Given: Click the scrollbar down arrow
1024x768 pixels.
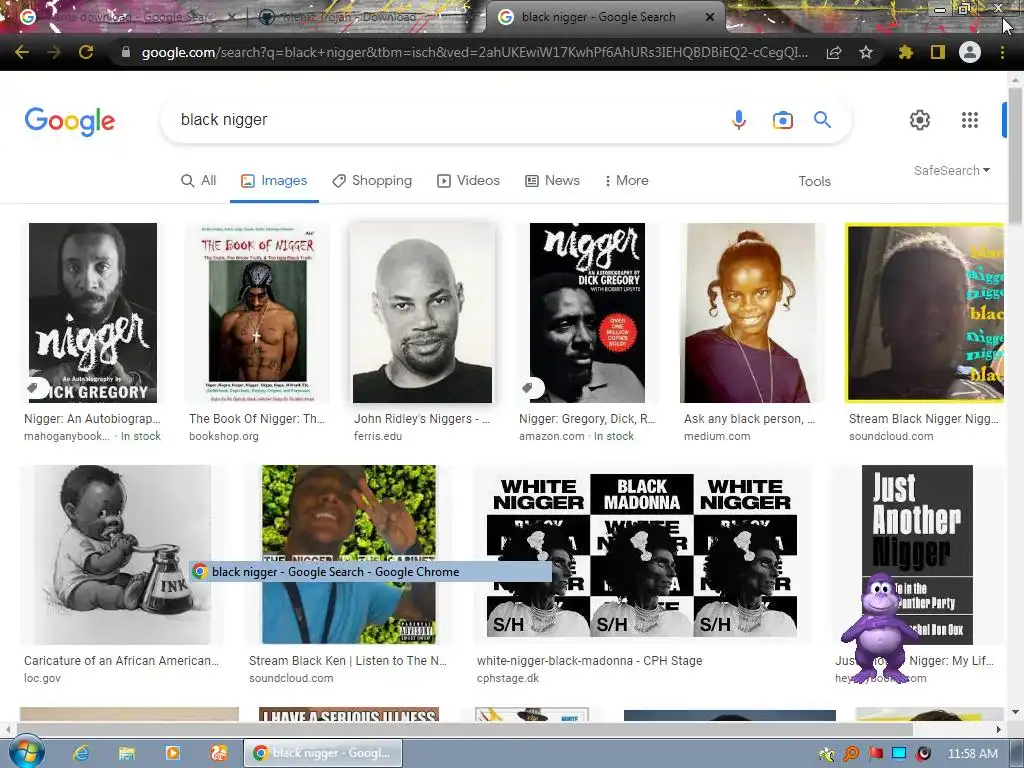Looking at the screenshot, I should point(1015,712).
